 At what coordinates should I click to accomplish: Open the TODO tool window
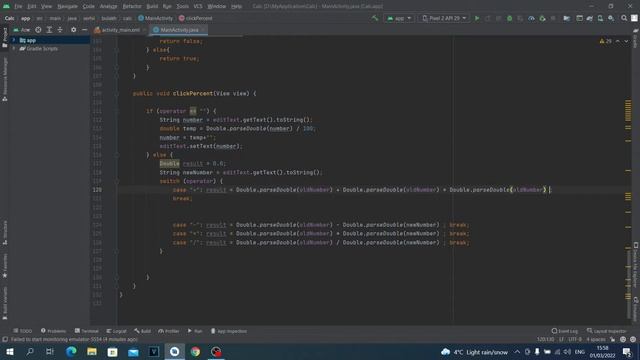coord(22,331)
